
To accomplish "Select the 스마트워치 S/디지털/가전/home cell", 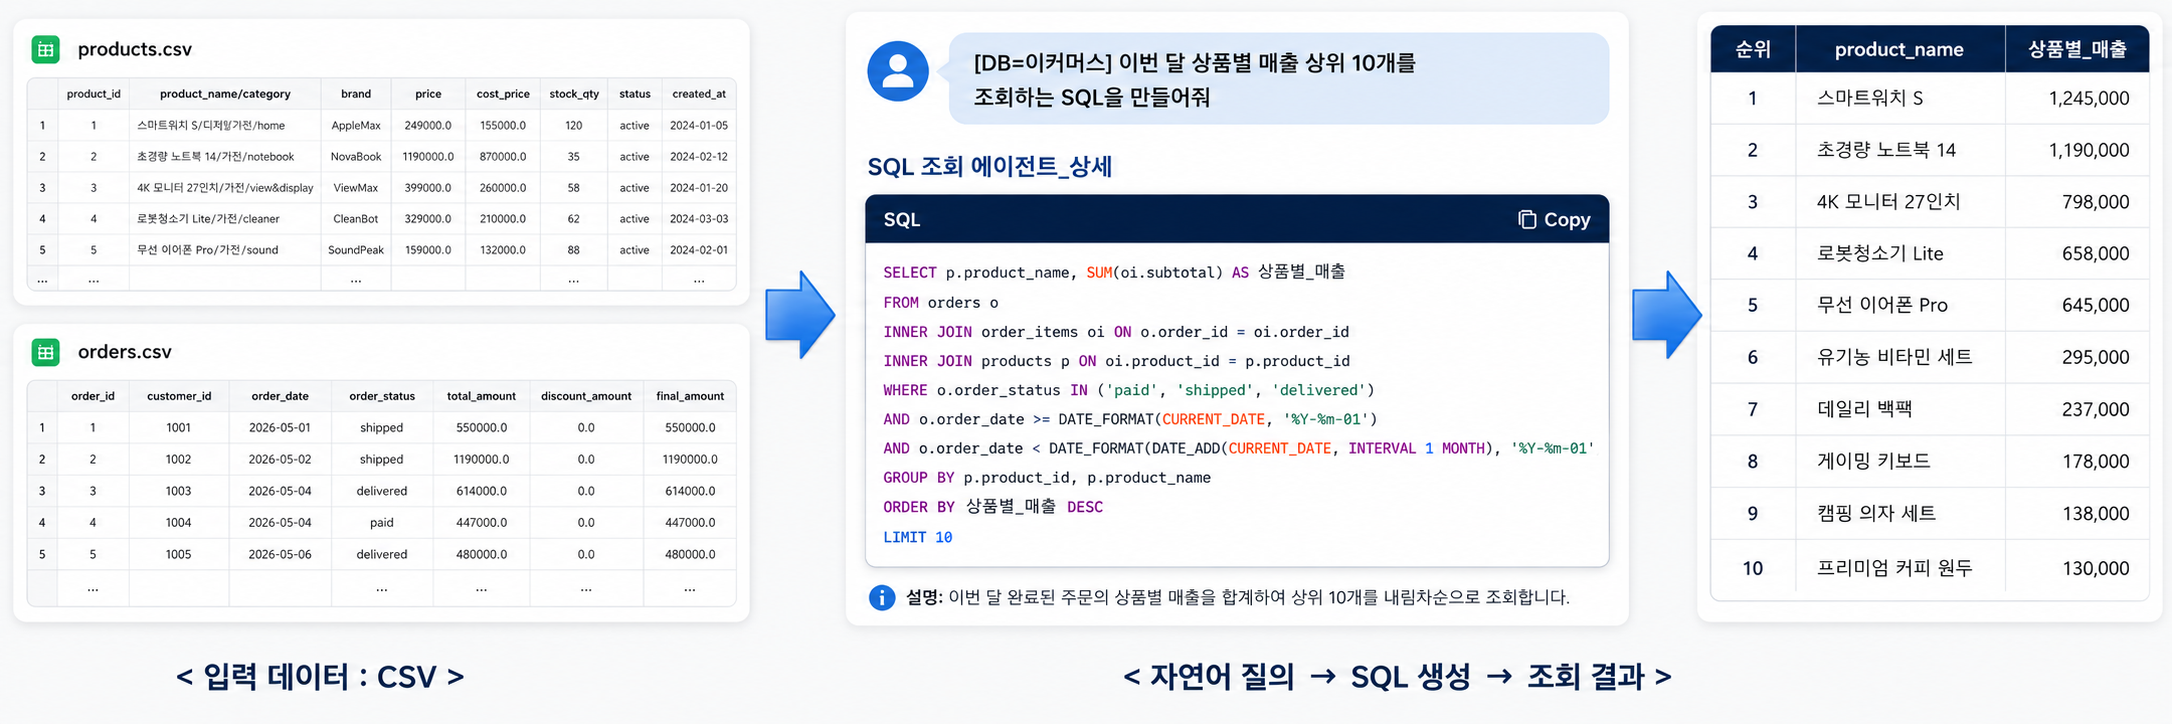I will 225,126.
